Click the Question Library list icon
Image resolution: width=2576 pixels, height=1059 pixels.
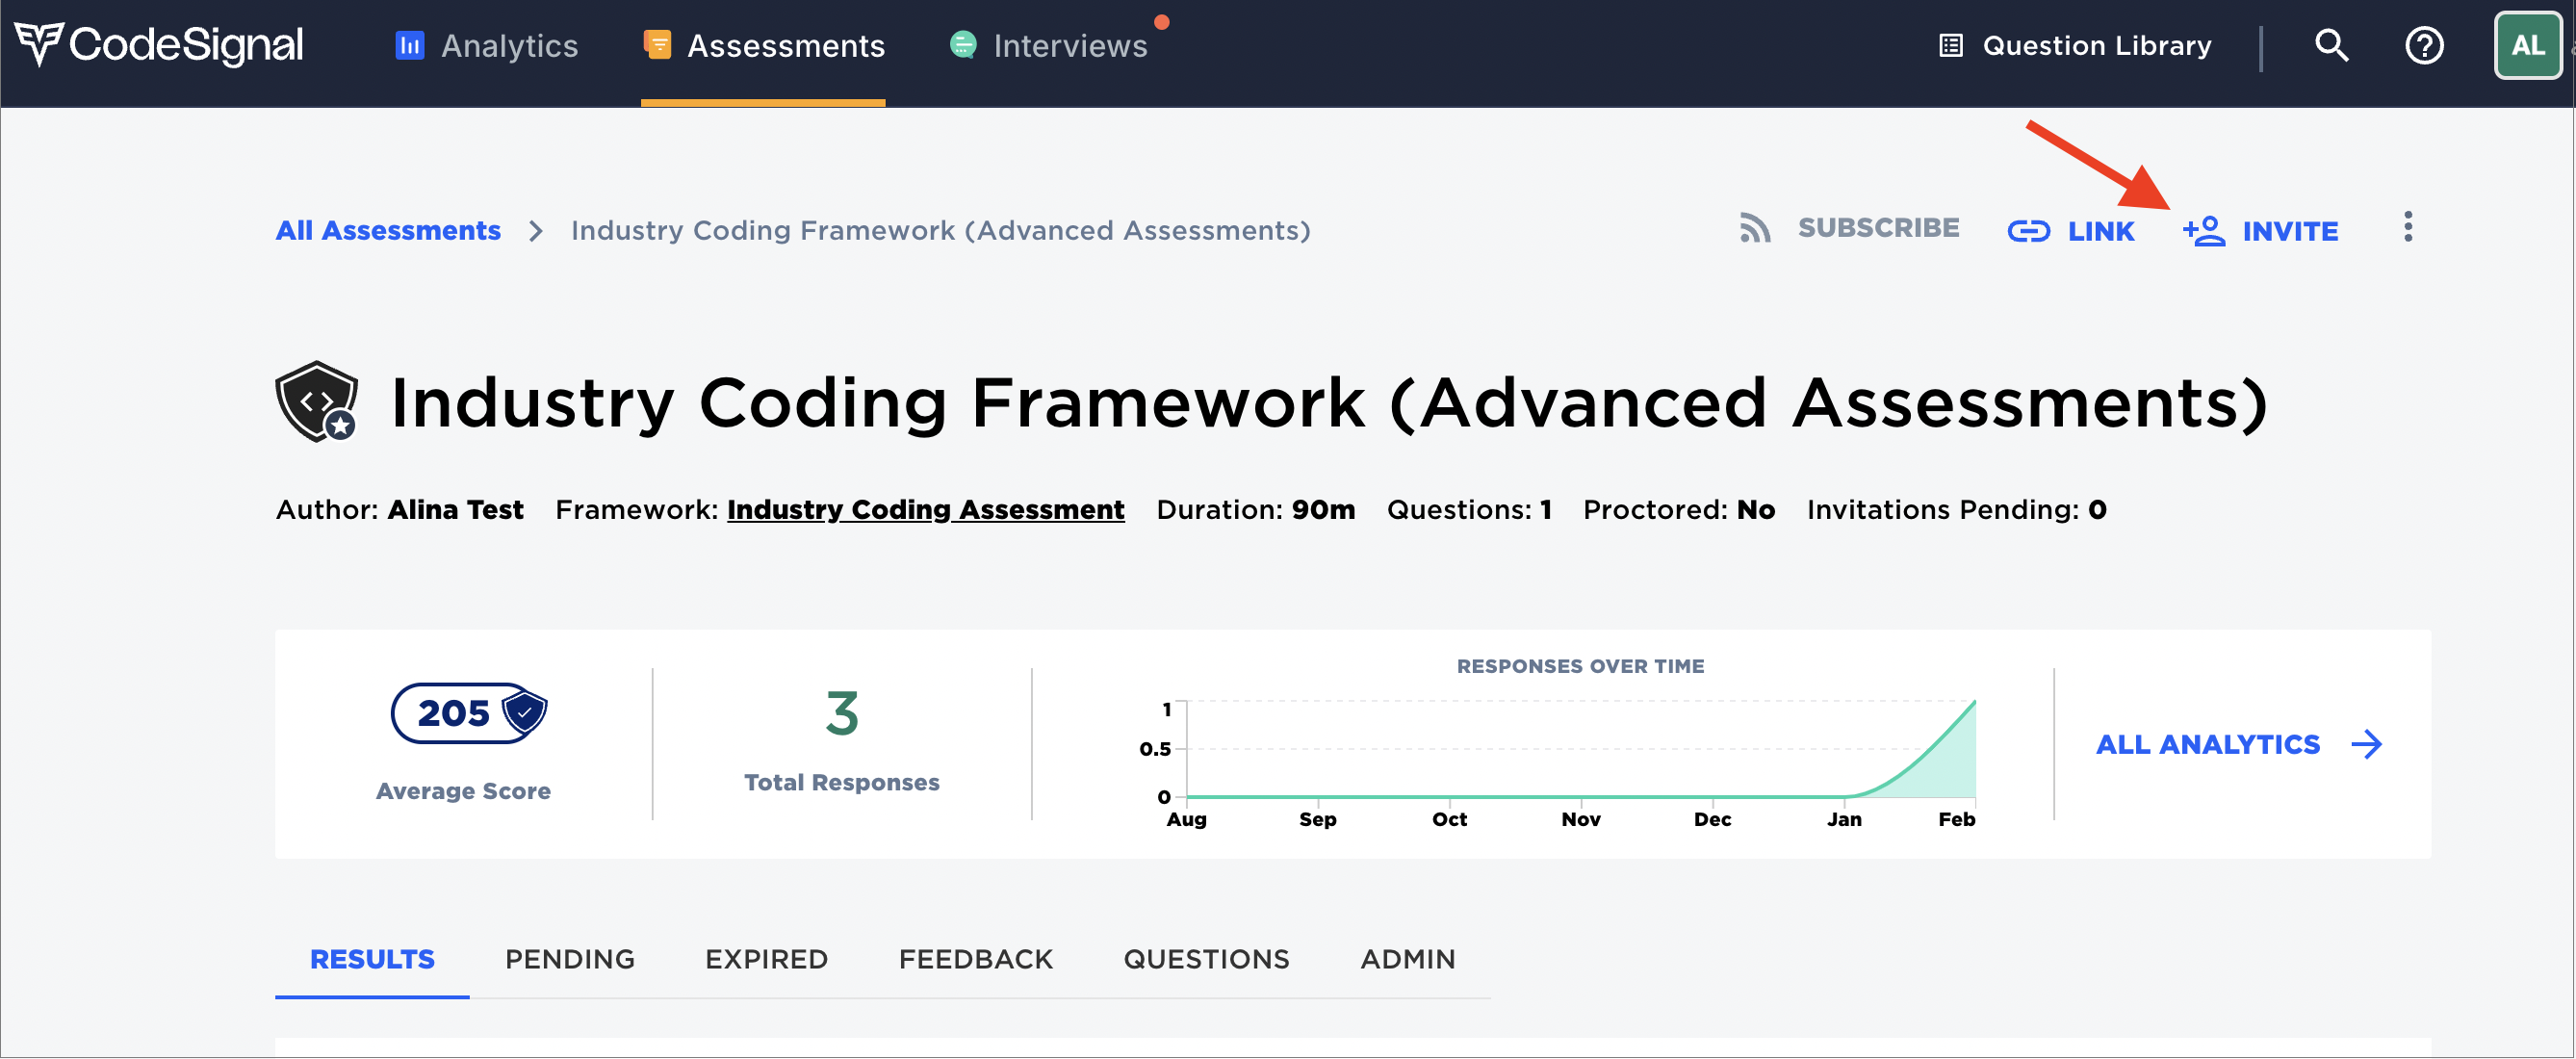[x=1951, y=46]
